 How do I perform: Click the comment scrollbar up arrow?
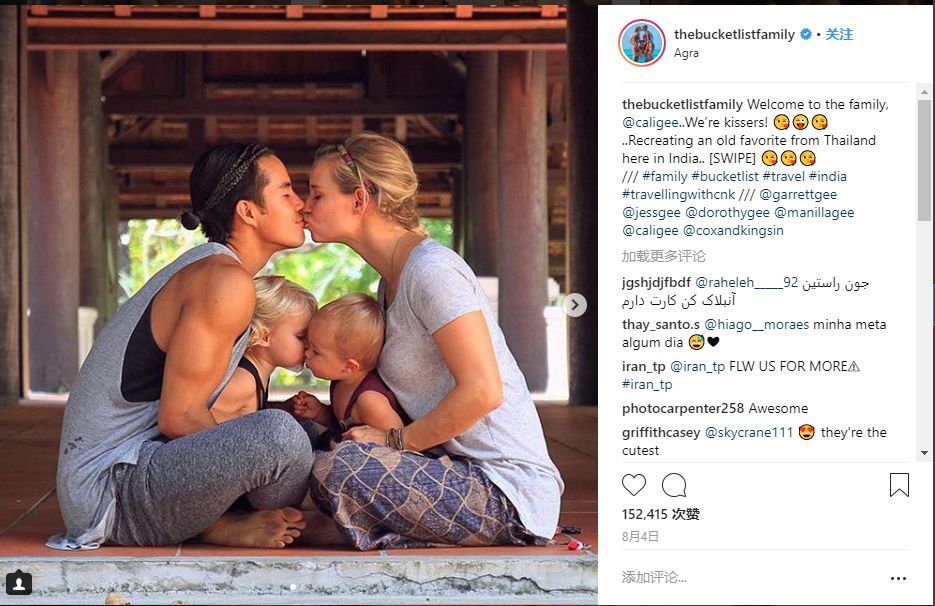(x=924, y=92)
